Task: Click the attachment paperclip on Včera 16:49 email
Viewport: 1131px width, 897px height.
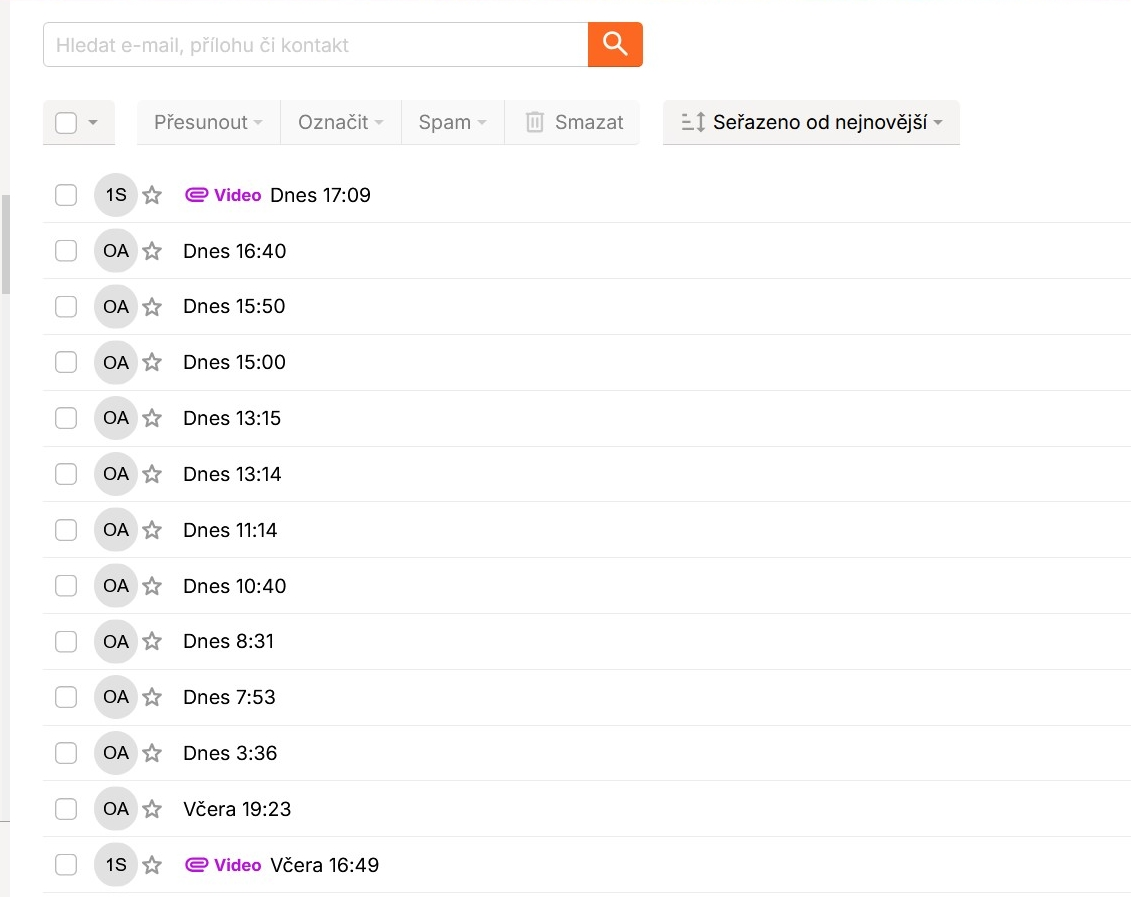Action: tap(196, 865)
